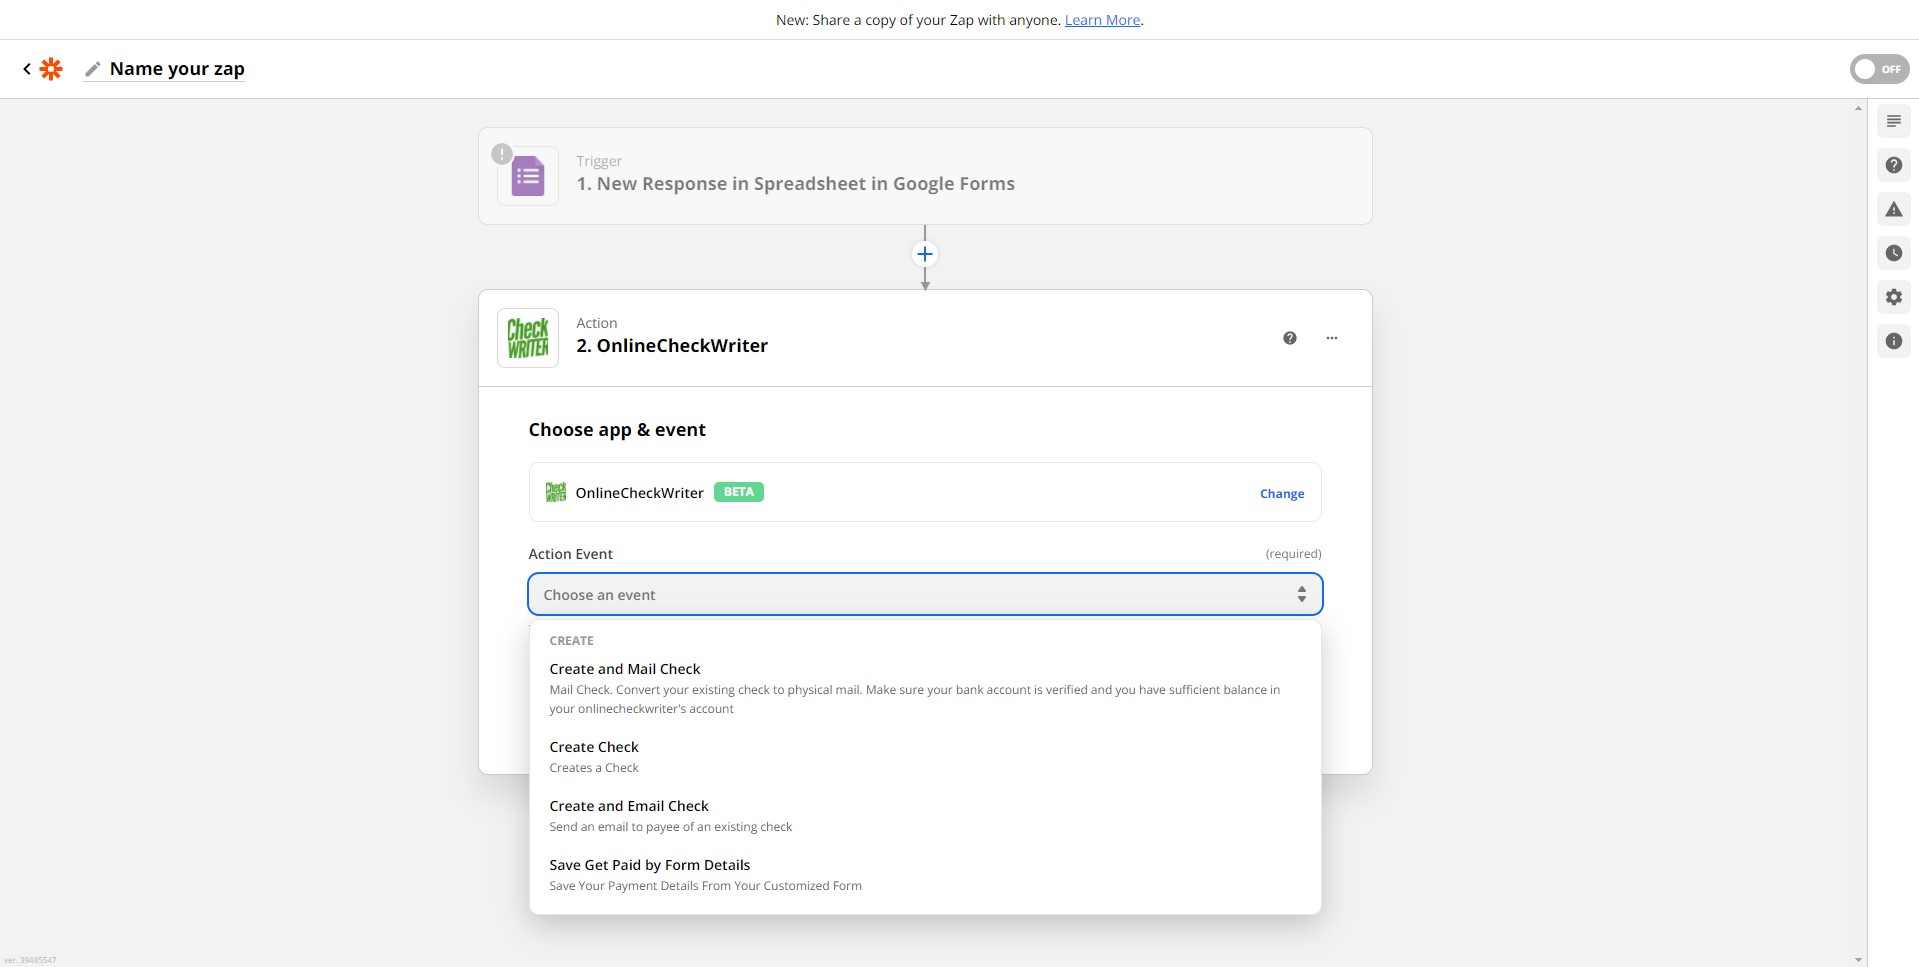Open the help question mark in right sidebar
The width and height of the screenshot is (1919, 967).
tap(1893, 166)
